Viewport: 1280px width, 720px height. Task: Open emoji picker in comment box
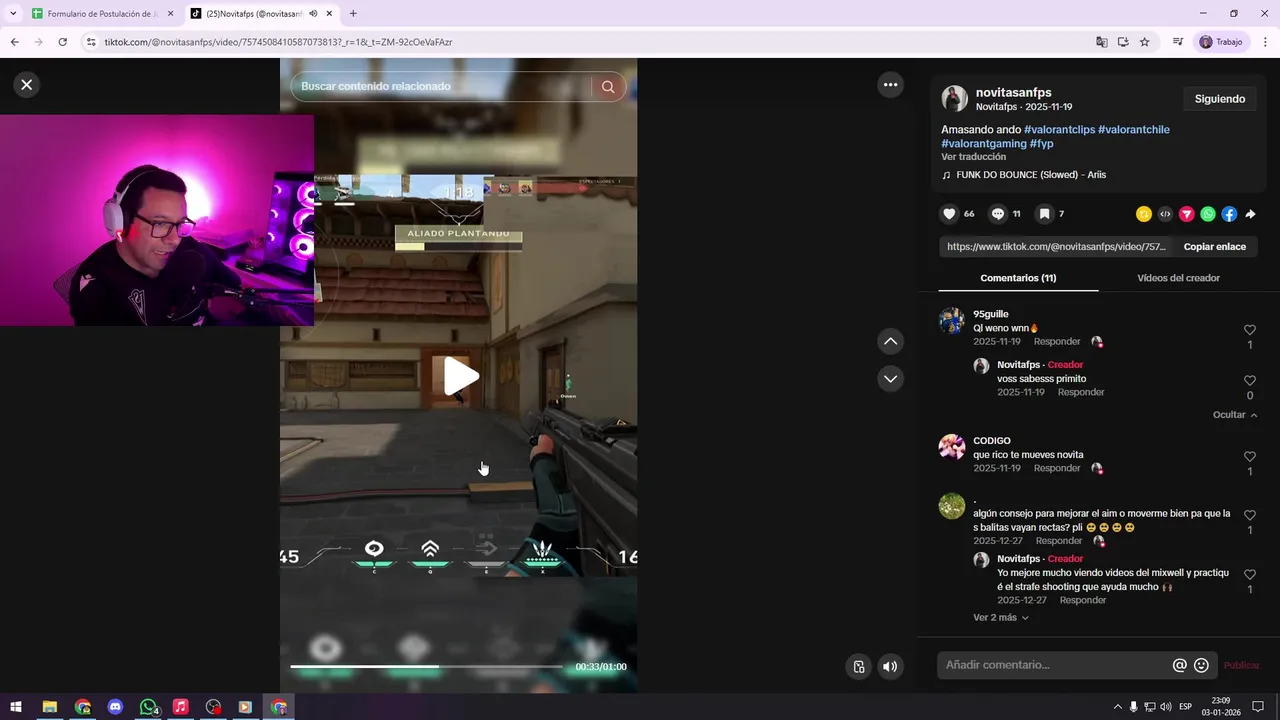[1202, 665]
